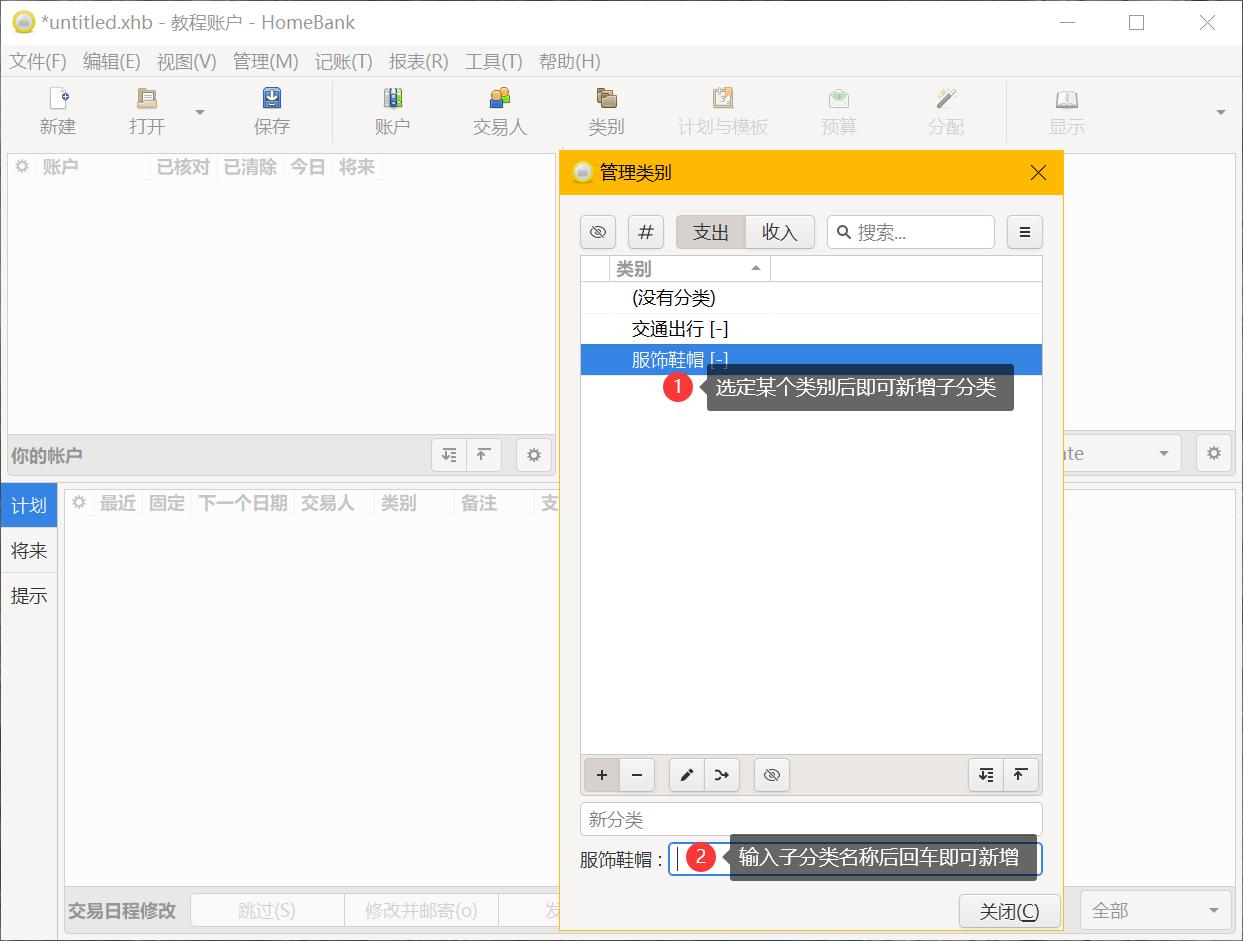This screenshot has width=1243, height=941.
Task: Click the minus button to delete category
Action: (637, 775)
